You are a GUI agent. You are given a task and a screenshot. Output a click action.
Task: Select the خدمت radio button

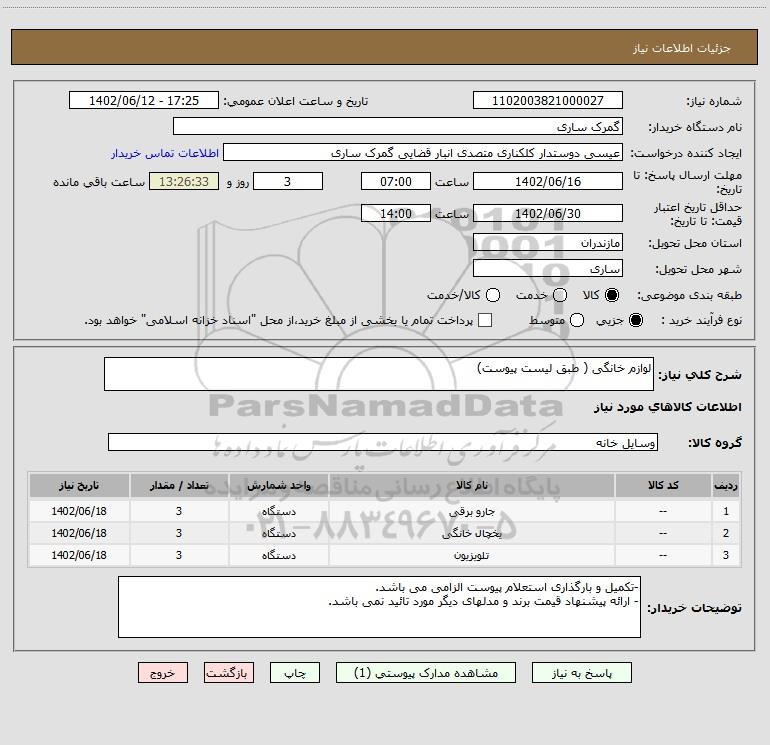click(x=560, y=295)
